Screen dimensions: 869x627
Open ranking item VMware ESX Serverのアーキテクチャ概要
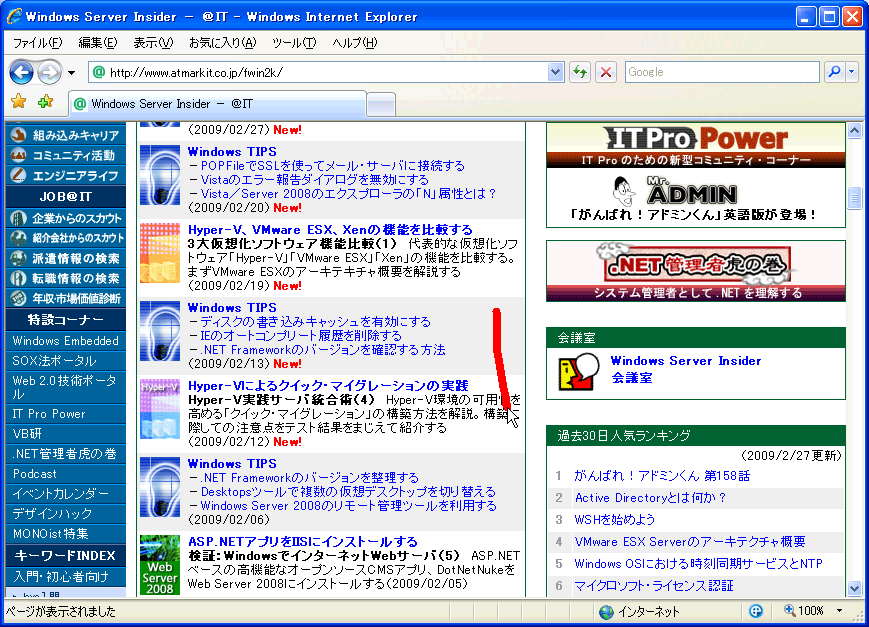(x=689, y=542)
